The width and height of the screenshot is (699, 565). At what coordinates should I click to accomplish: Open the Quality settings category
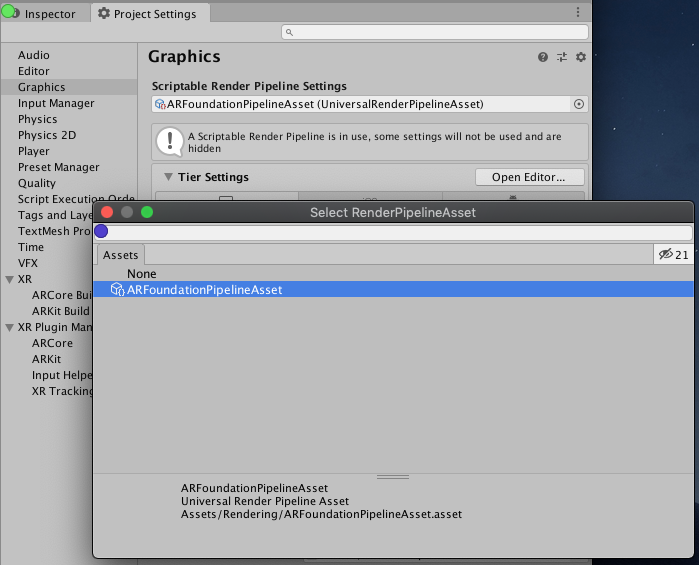pos(37,183)
